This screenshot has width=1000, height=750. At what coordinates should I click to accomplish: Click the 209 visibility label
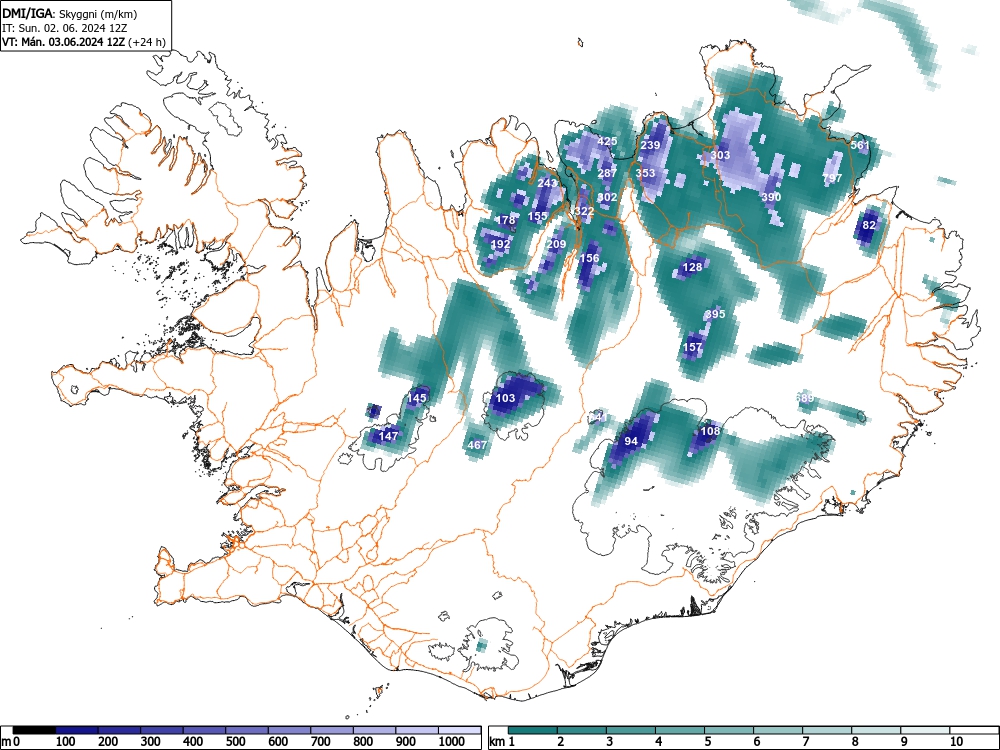coord(556,244)
